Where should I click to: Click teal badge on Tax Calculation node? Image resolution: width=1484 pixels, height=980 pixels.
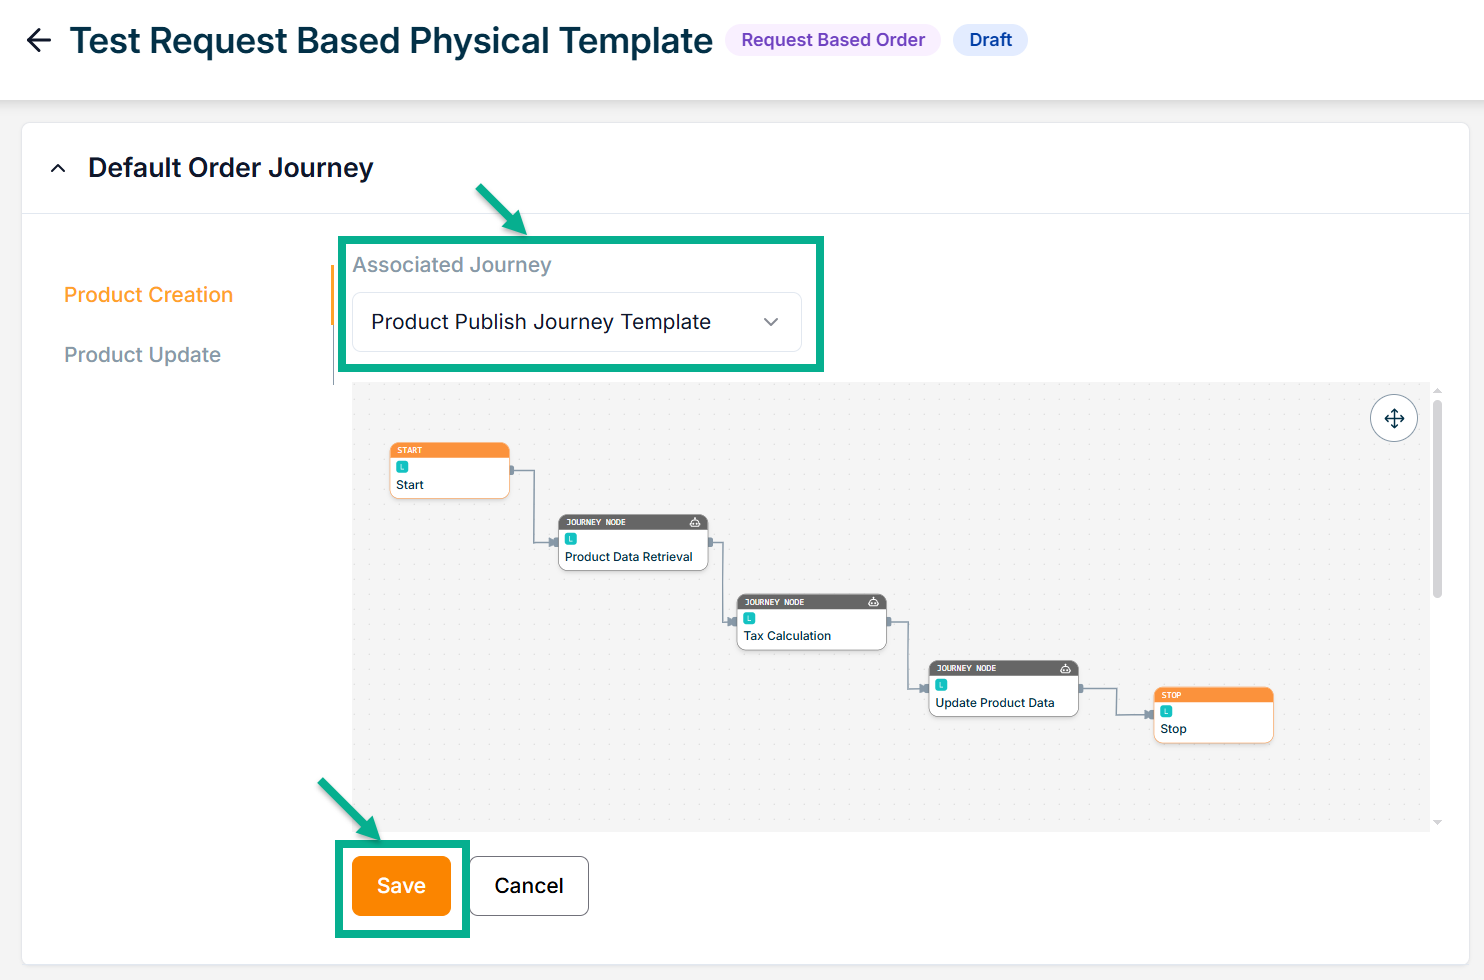click(749, 618)
